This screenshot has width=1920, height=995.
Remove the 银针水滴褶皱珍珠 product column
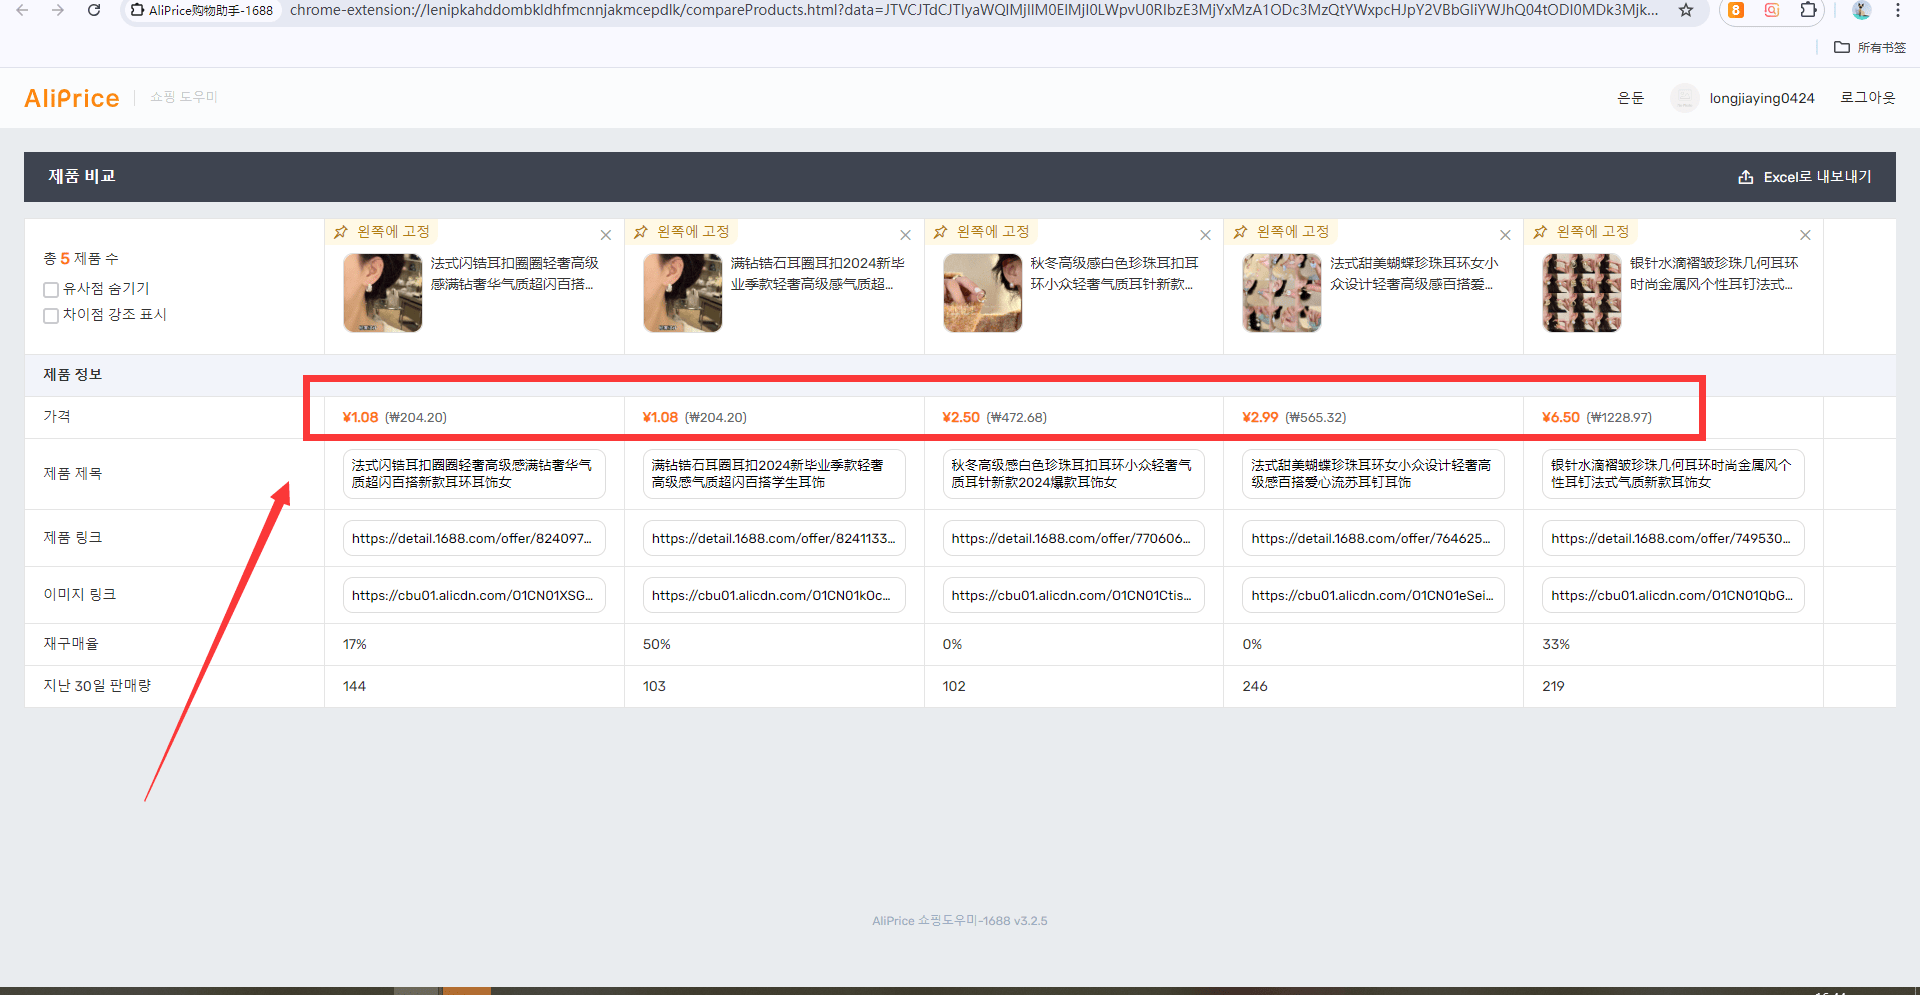(1805, 235)
